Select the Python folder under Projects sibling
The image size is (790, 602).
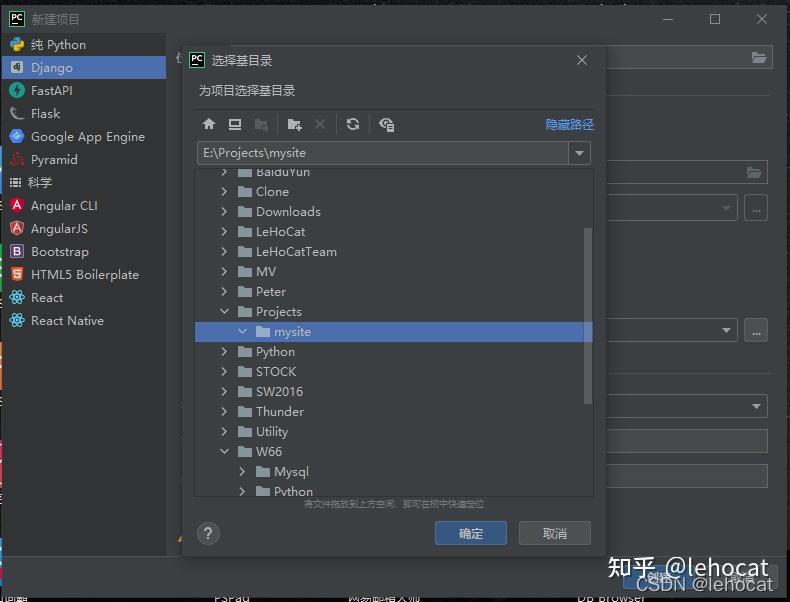275,352
